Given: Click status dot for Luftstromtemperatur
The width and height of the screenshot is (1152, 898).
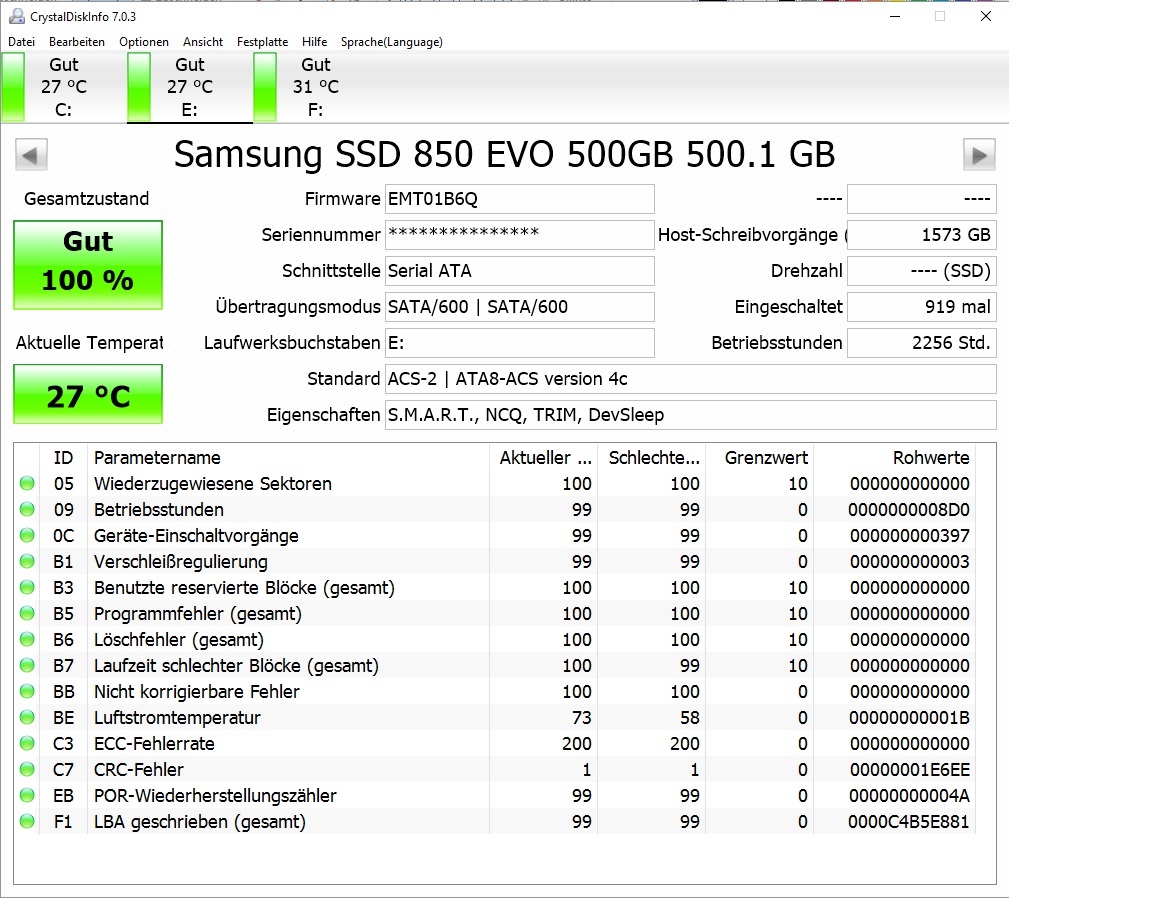Looking at the screenshot, I should coord(27,717).
